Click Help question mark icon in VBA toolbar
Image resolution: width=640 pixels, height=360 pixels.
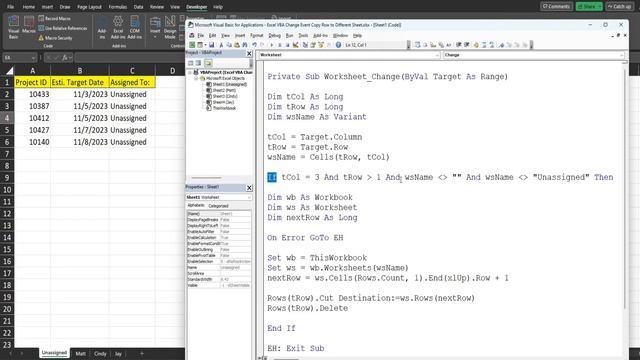tap(338, 45)
